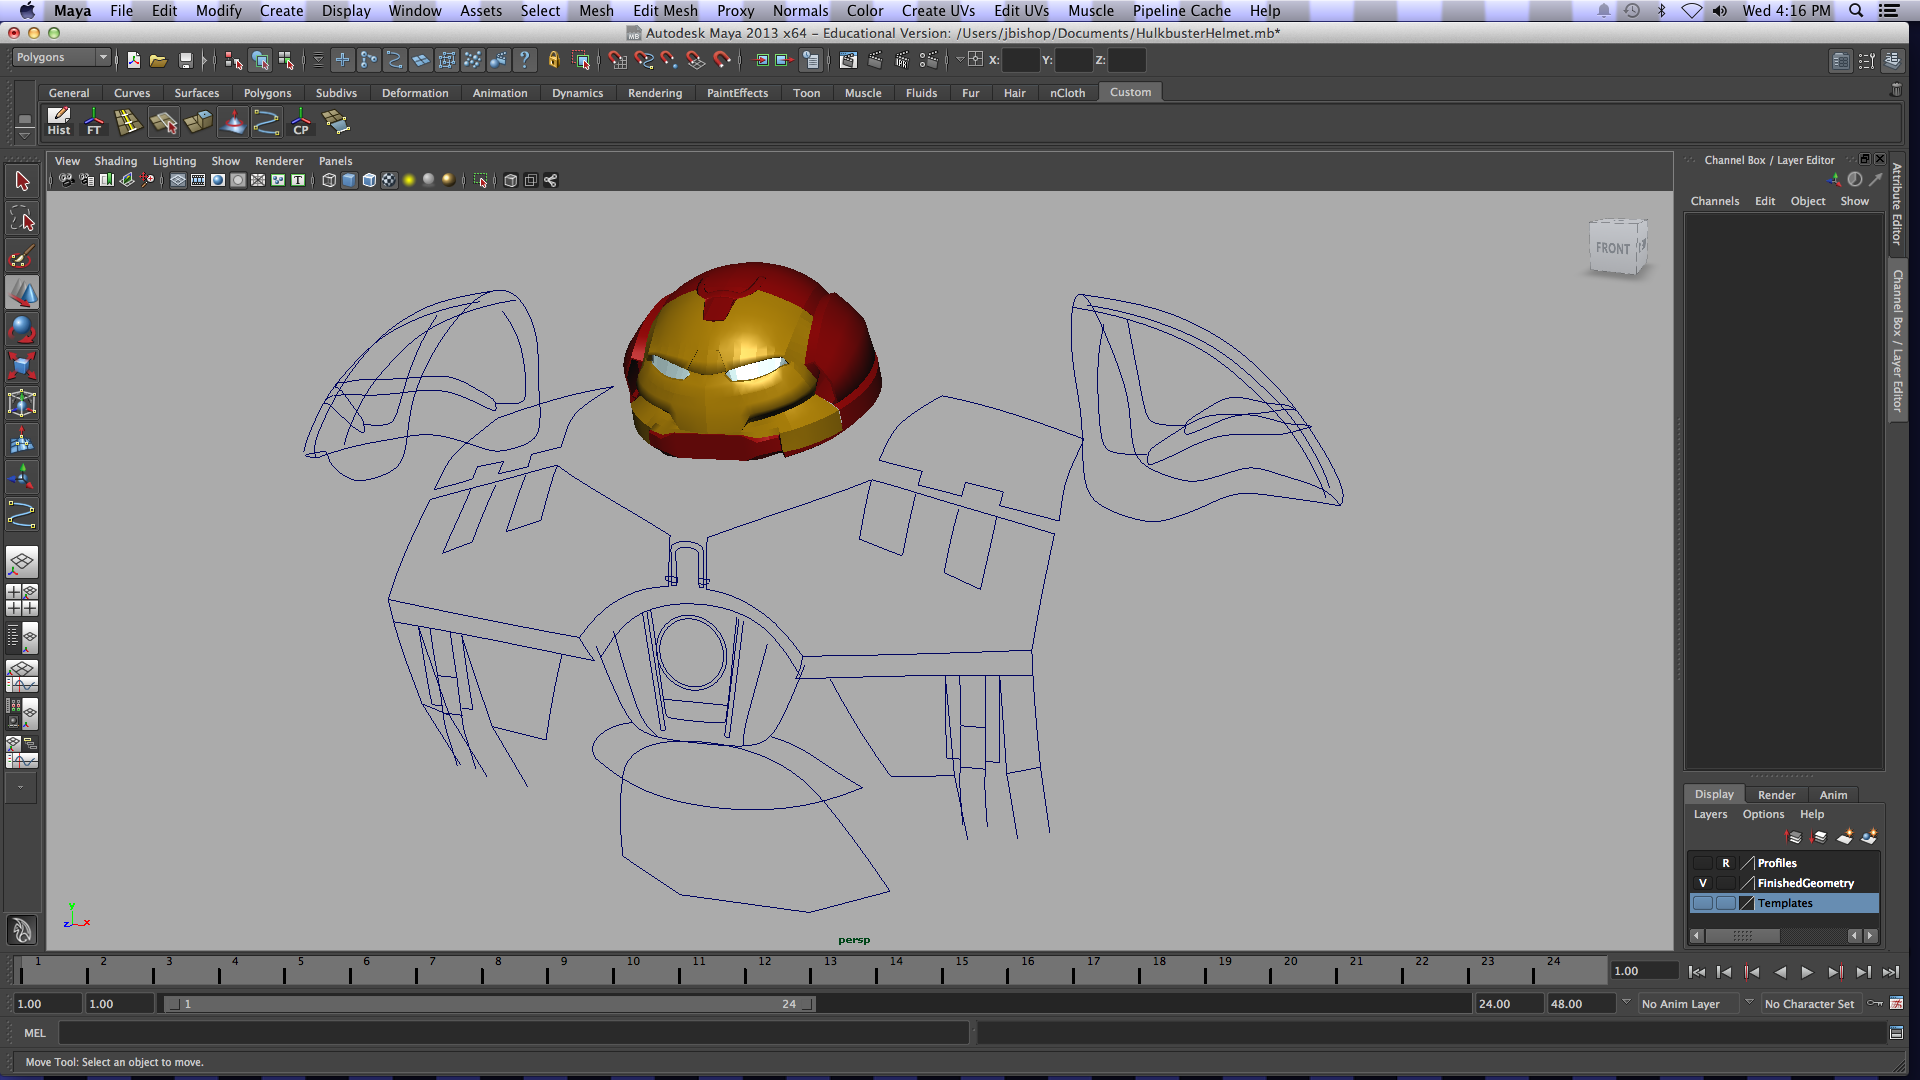Open Options menu in layer editor

[x=1763, y=814]
